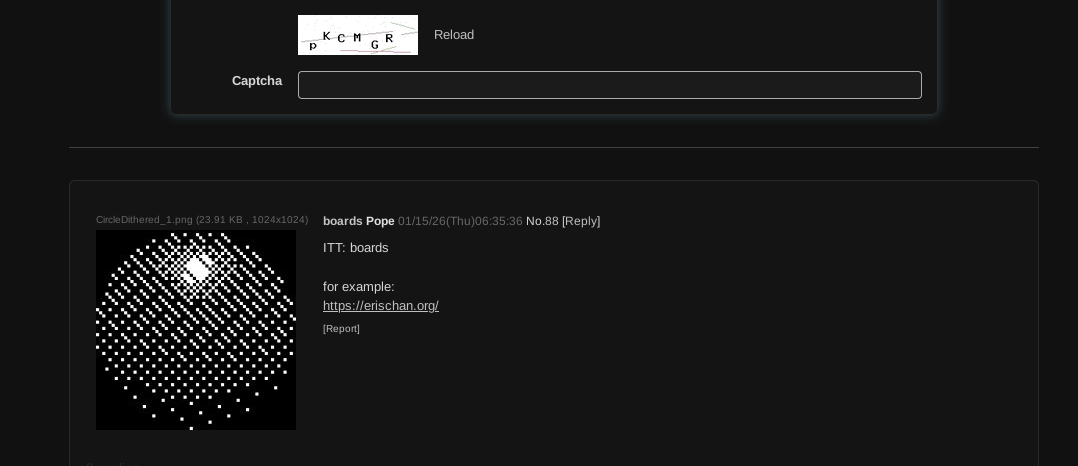Screen dimensions: 1078x466
Task: Click the "ITT: boards" message line
Action: pyautogui.click(x=355, y=248)
